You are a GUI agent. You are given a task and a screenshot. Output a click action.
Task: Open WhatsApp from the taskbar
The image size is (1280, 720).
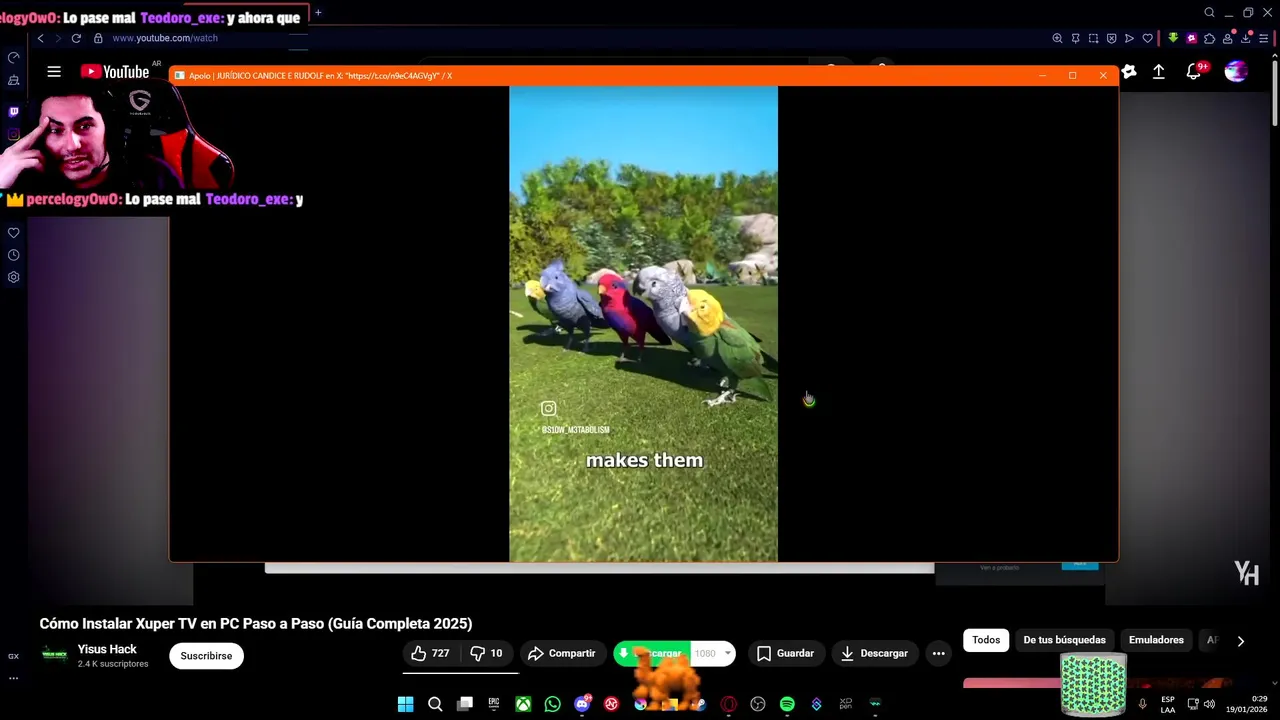click(552, 704)
